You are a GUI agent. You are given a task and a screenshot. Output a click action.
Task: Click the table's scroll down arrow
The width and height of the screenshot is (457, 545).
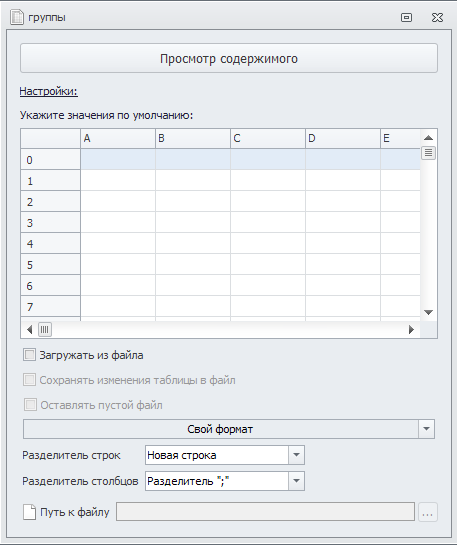click(429, 312)
